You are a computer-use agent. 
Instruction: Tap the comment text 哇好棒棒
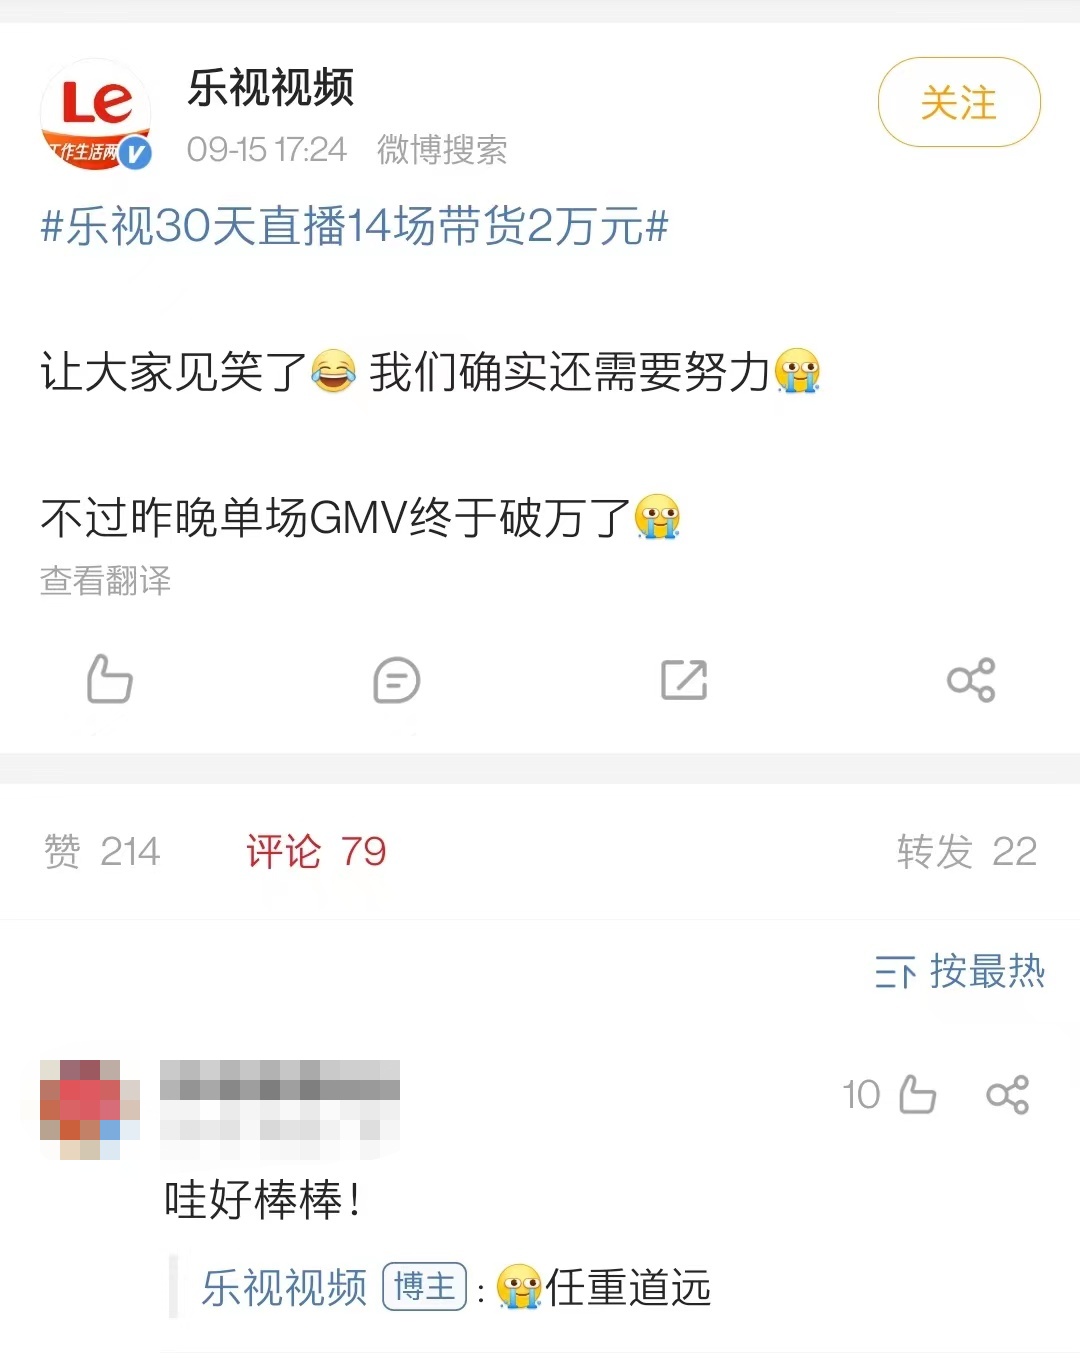pyautogui.click(x=263, y=1200)
